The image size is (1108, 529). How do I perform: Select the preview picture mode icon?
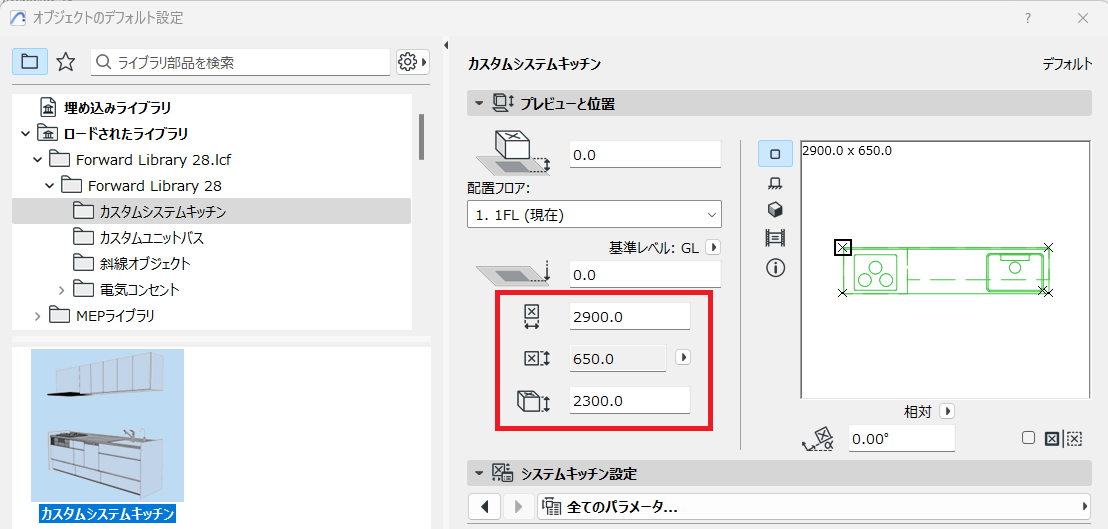click(775, 239)
